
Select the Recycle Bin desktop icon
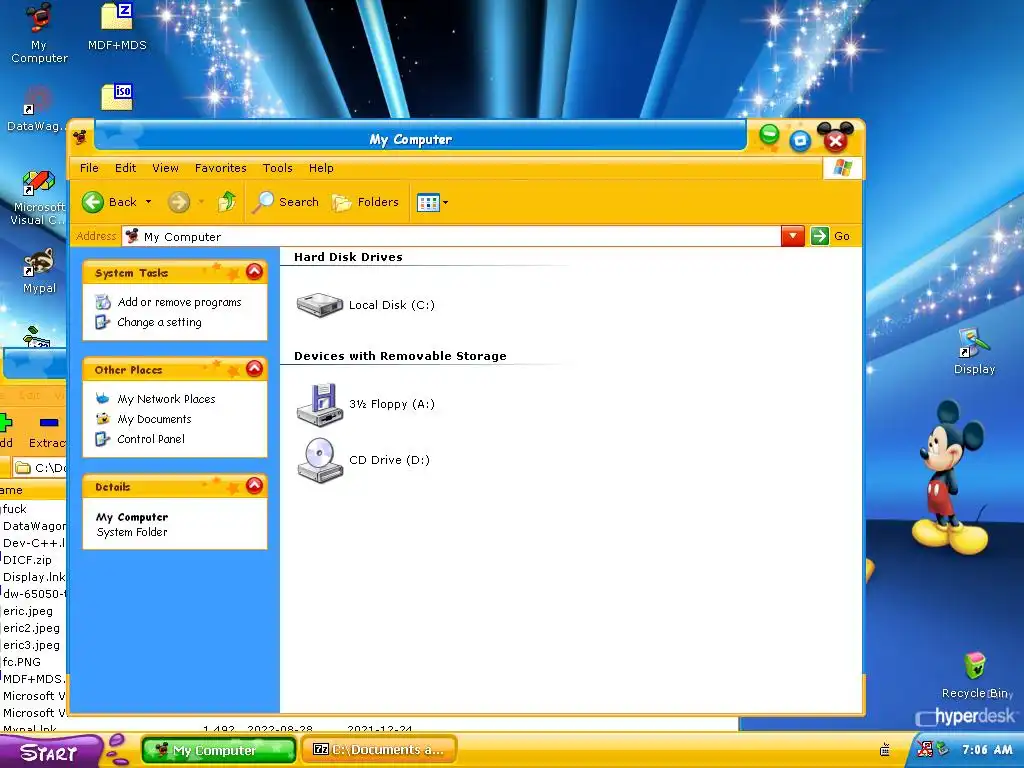(x=976, y=675)
